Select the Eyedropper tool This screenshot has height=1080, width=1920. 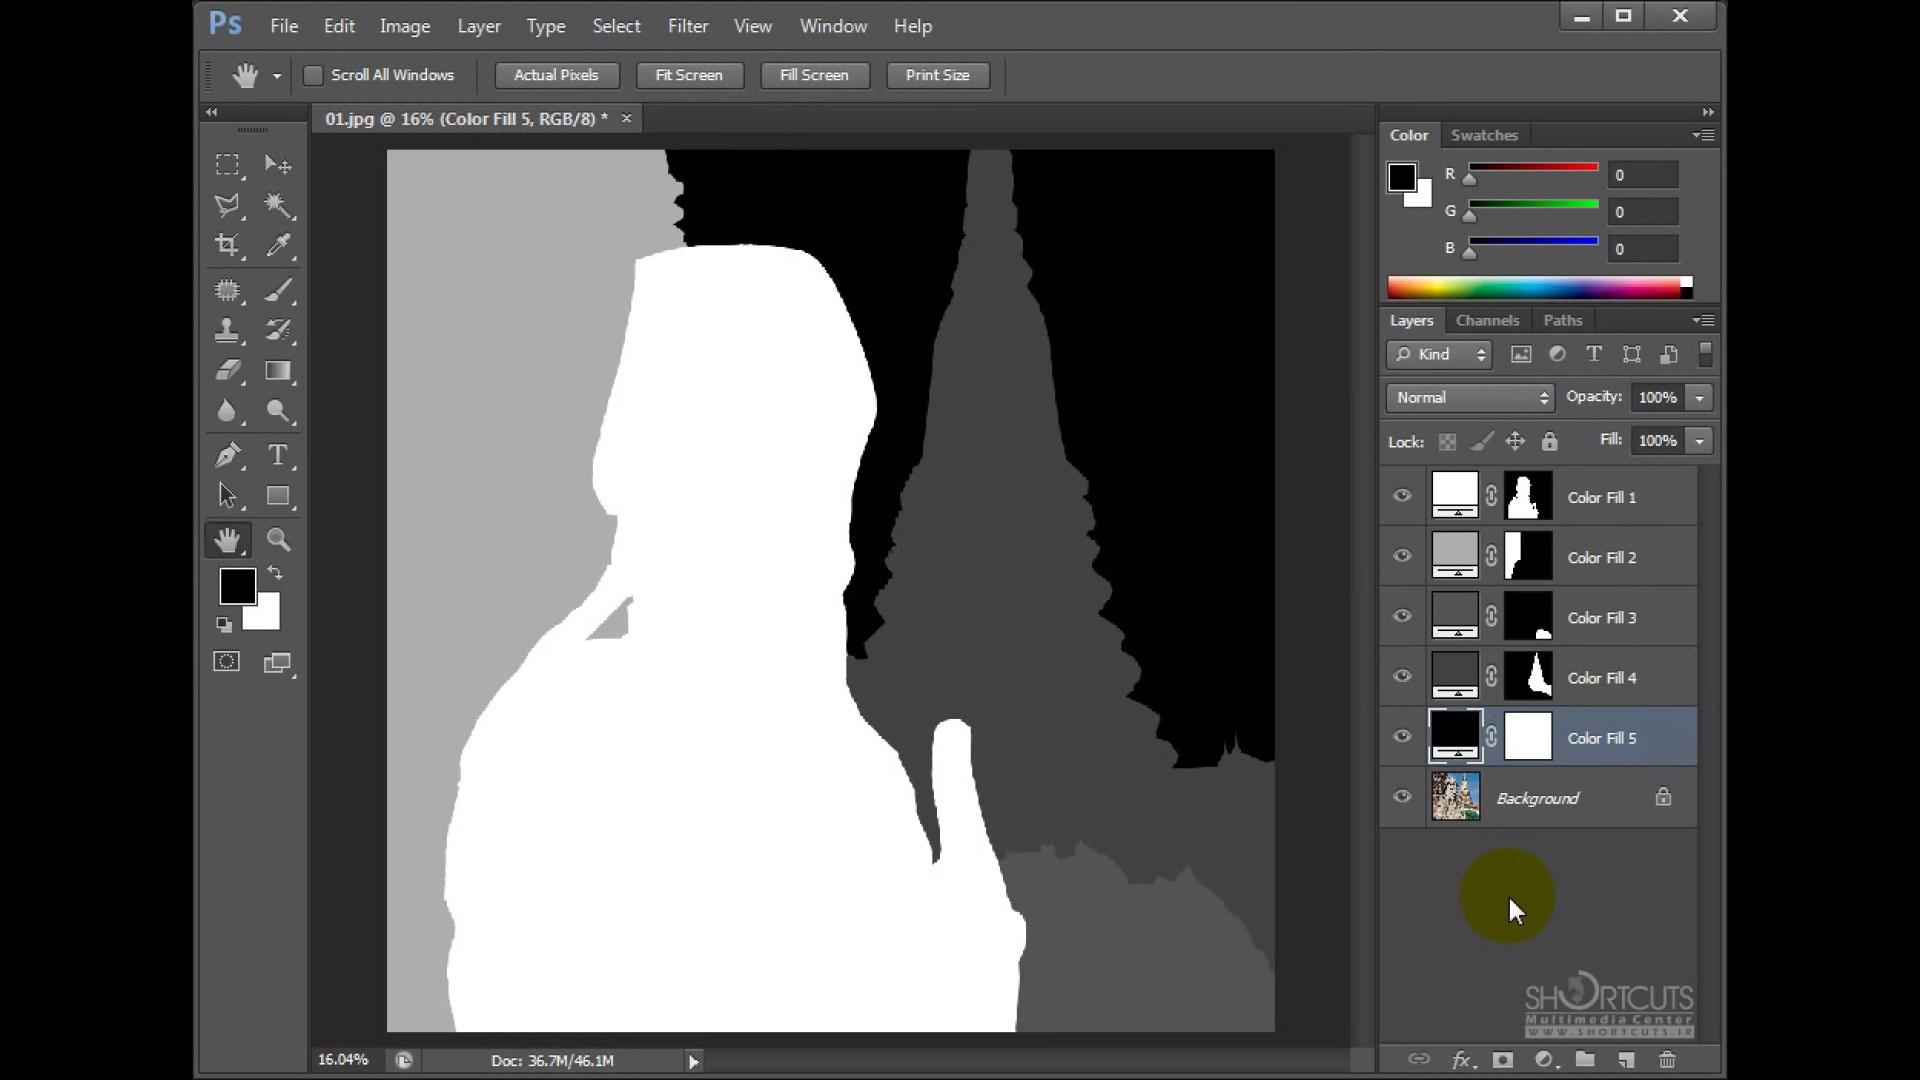tap(278, 245)
